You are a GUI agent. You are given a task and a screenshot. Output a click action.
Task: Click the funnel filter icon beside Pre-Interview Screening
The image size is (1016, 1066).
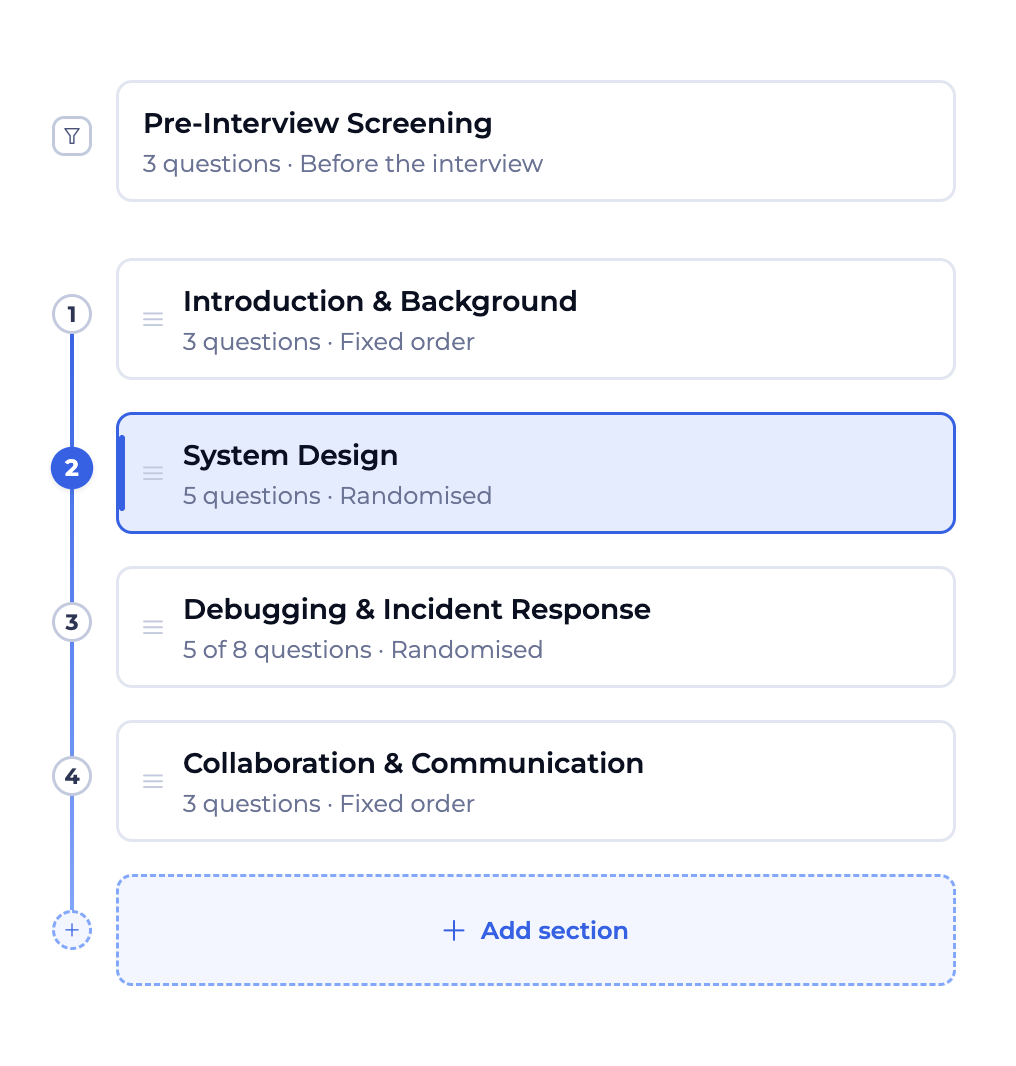[x=72, y=136]
